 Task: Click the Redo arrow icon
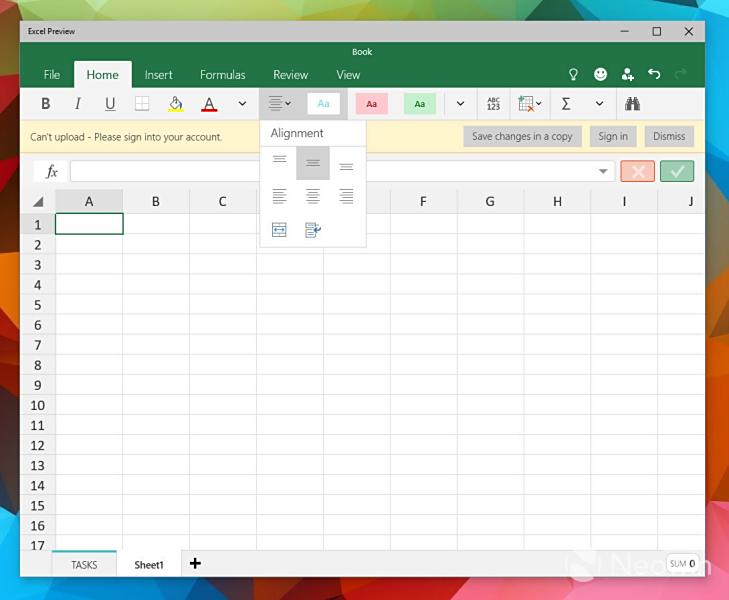point(681,74)
